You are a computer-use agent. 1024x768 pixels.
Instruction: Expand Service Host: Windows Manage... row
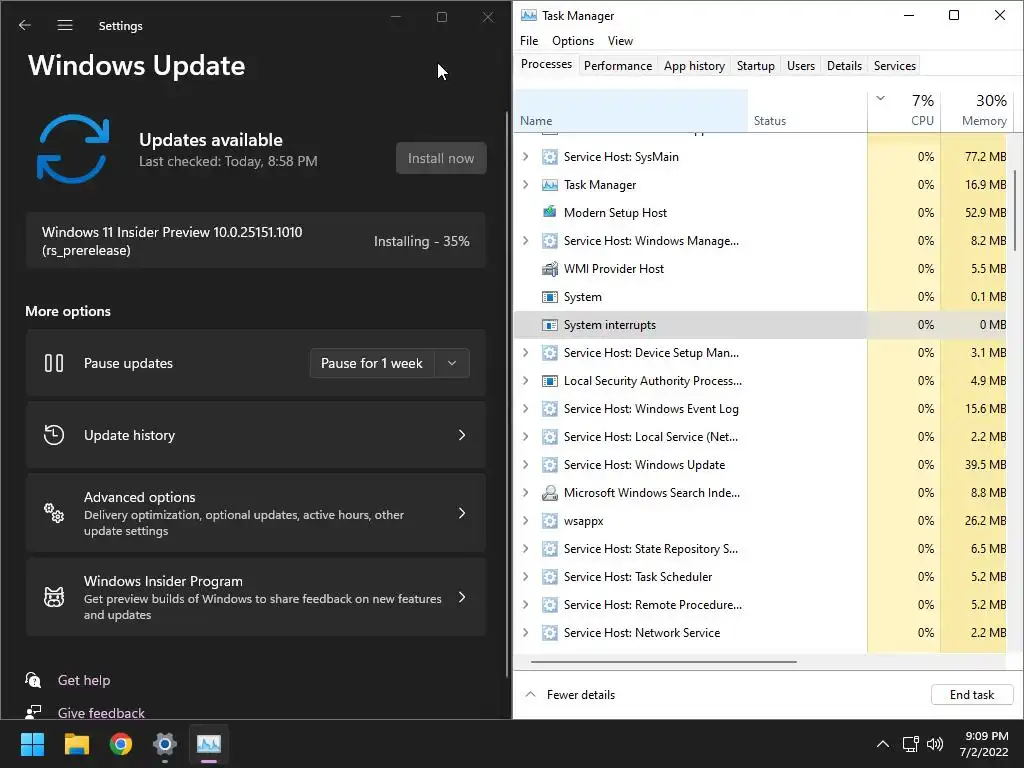[526, 241]
